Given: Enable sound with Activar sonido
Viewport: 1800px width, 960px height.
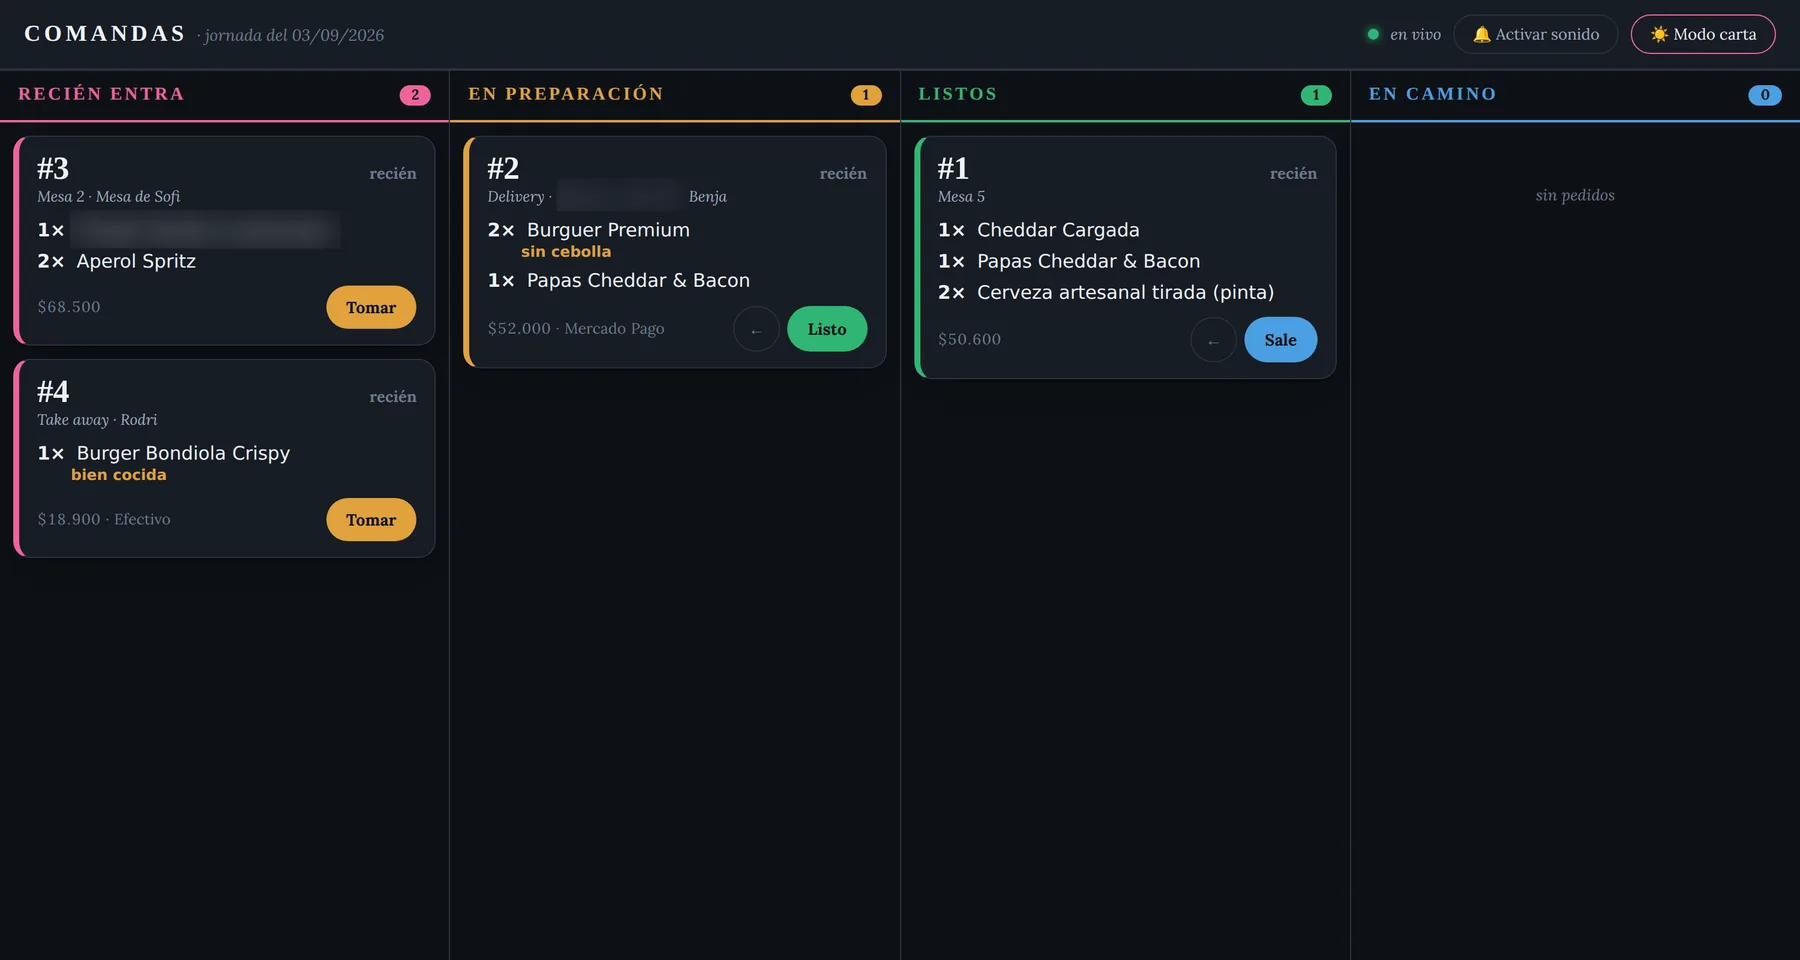Looking at the screenshot, I should [1535, 34].
